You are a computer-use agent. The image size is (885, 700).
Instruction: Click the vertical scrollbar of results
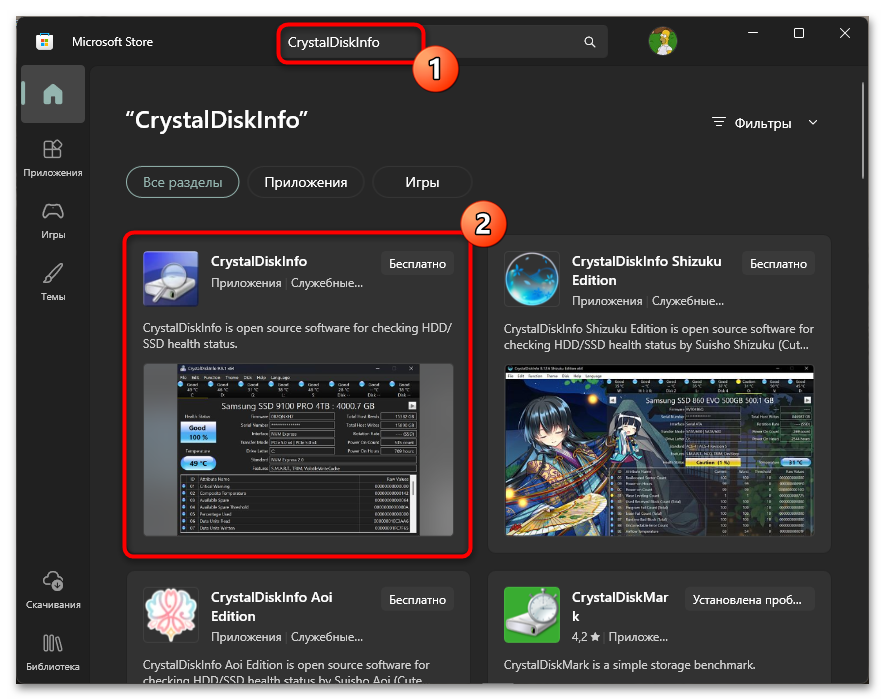[863, 131]
